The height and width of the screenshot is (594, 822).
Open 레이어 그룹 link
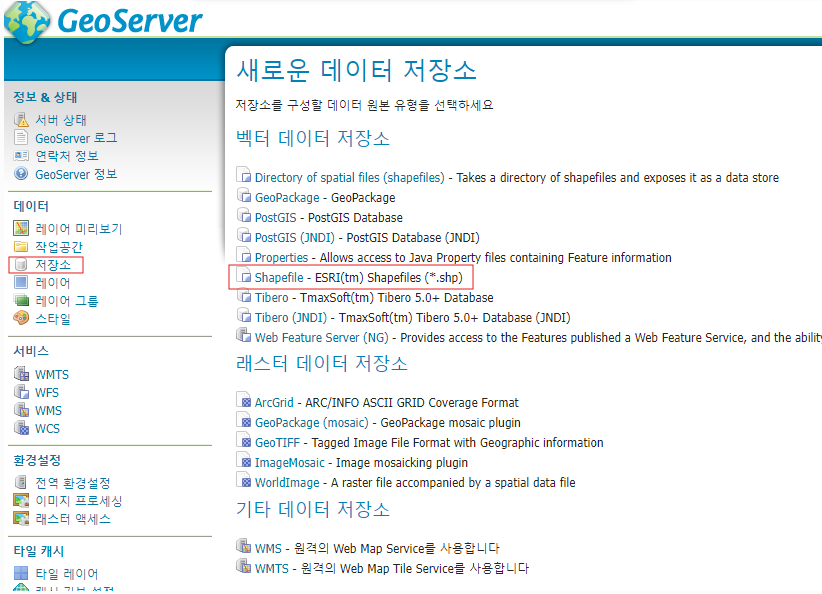coord(67,301)
